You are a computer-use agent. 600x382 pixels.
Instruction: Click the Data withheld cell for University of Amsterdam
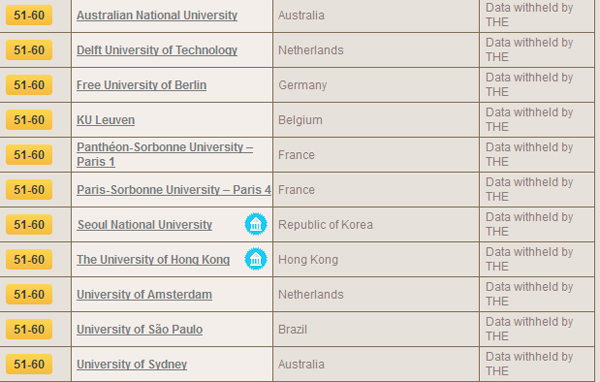tap(537, 294)
